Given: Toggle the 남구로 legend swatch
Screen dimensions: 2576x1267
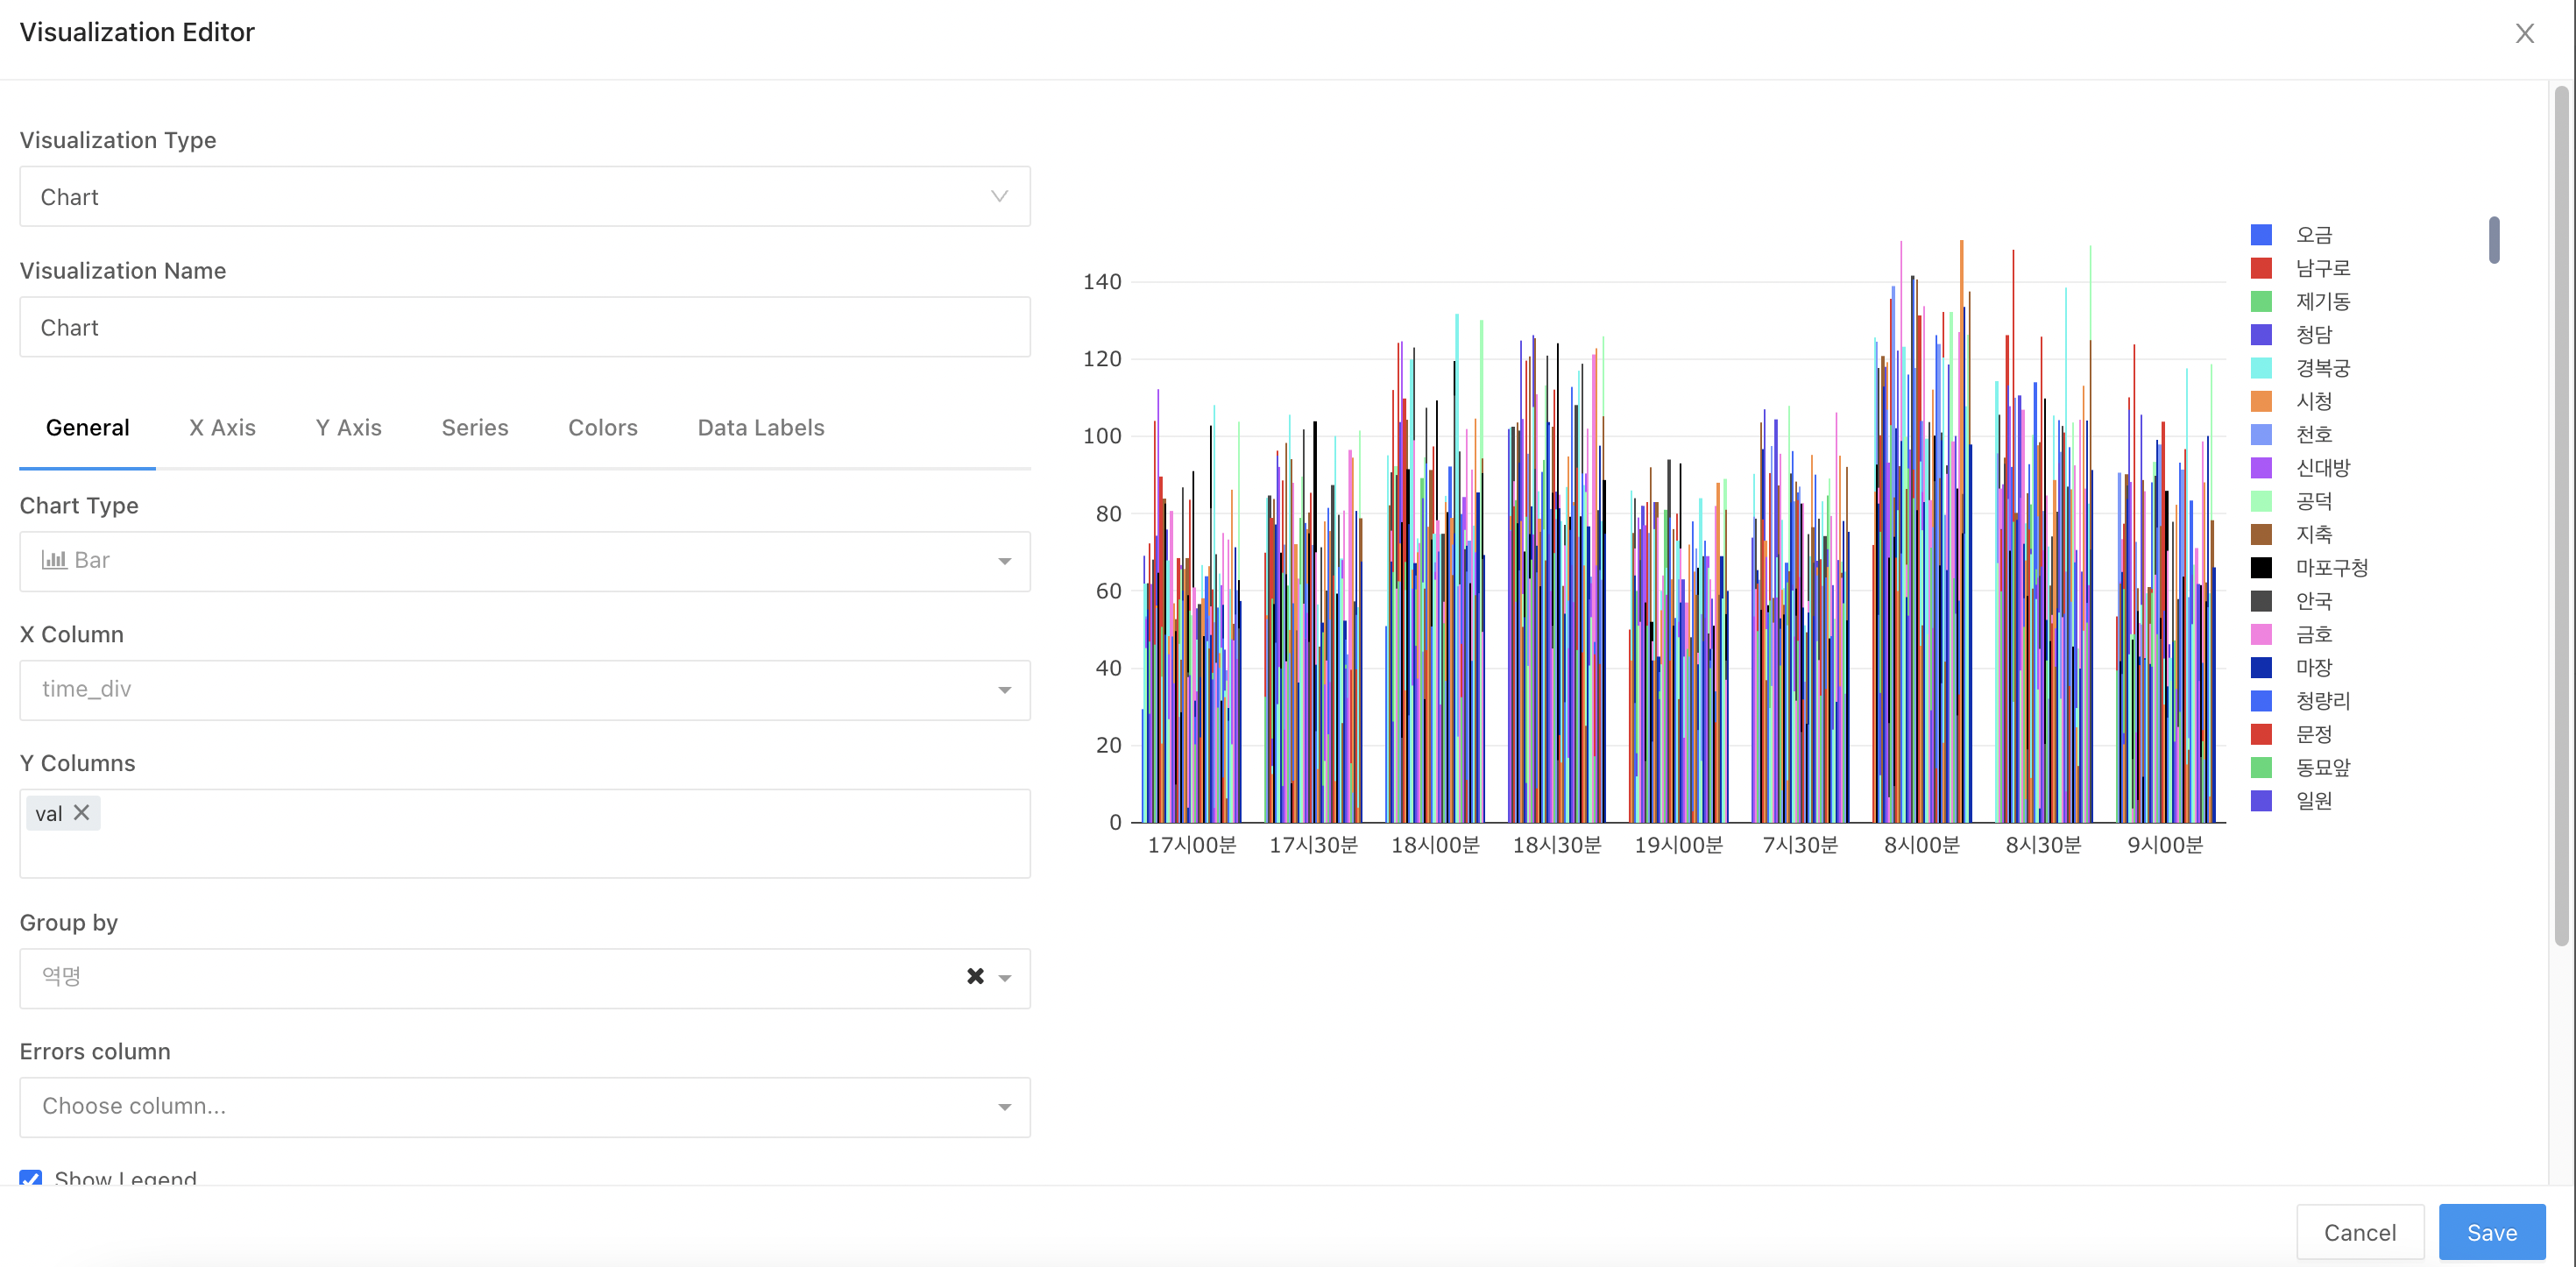Looking at the screenshot, I should (2261, 268).
